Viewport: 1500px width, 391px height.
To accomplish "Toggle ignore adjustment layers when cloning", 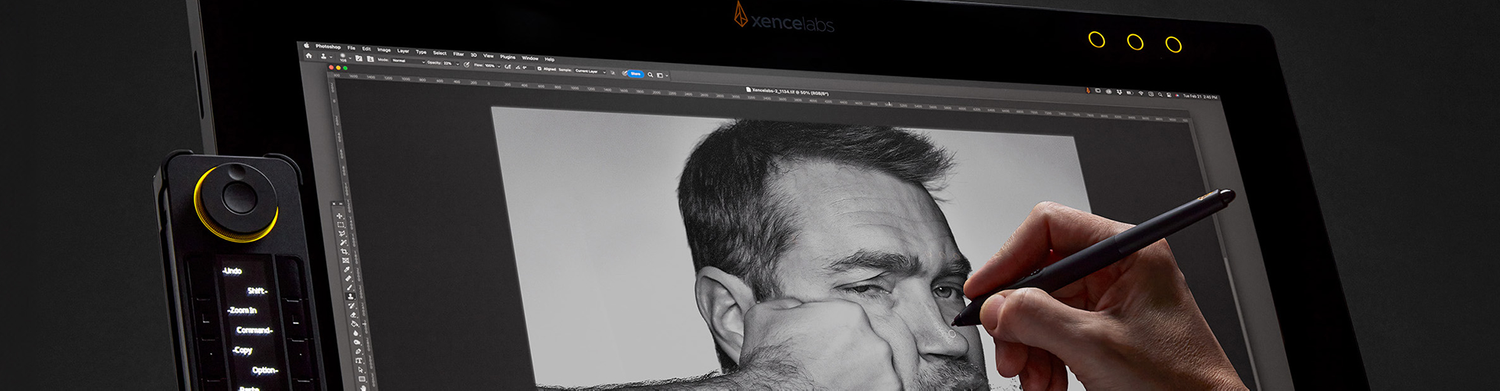I will [x=612, y=72].
